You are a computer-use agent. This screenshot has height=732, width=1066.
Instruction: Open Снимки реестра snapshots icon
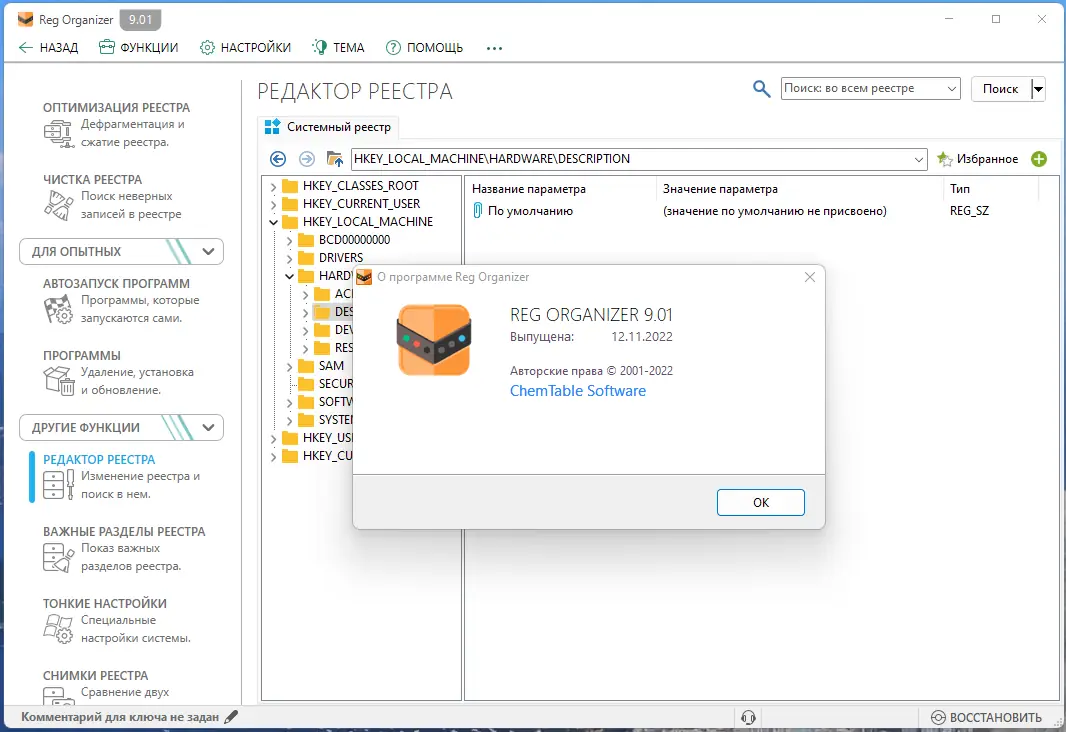coord(58,695)
